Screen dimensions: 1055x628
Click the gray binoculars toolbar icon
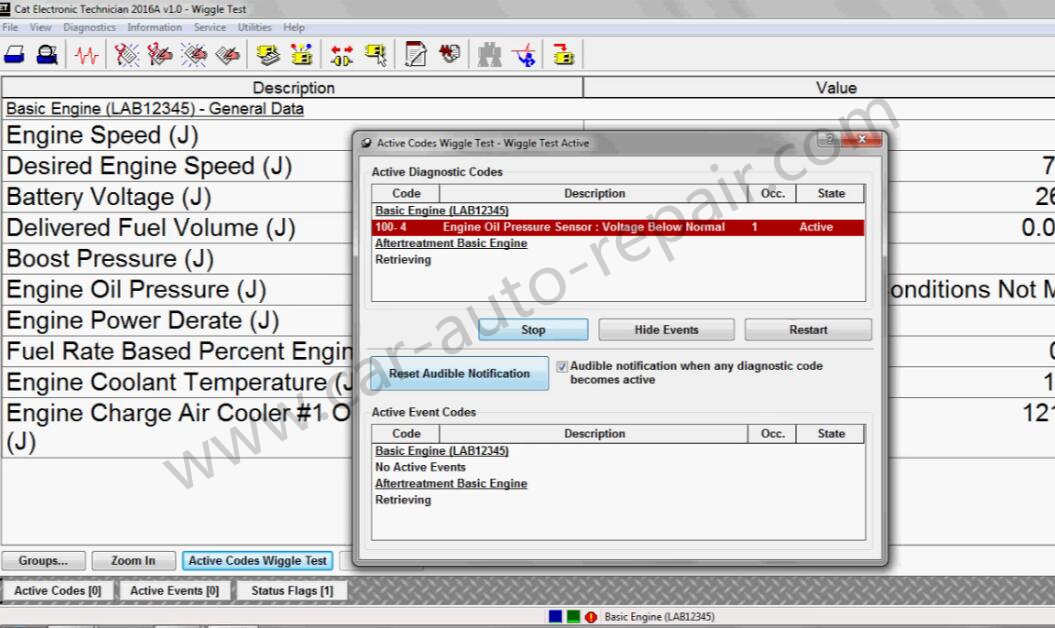(489, 55)
